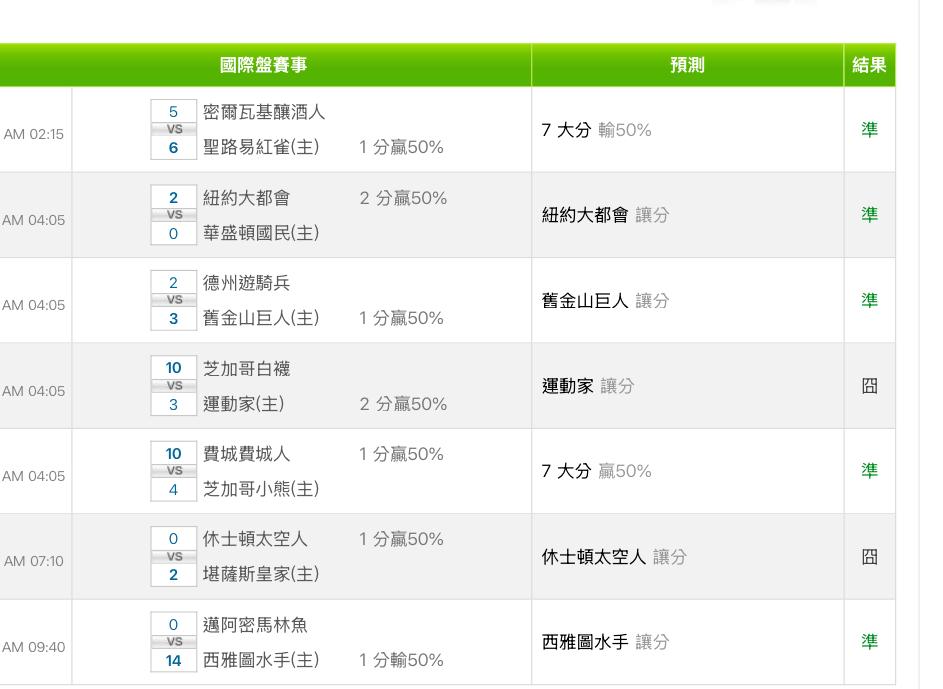Click AM 04:05 in the 費城費城人 row
The image size is (943, 689).
(34, 476)
